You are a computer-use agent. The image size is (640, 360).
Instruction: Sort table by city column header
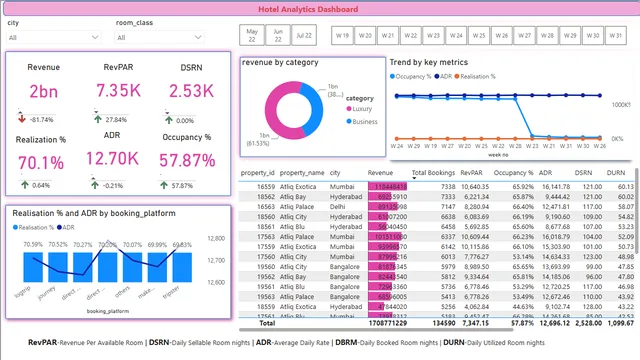coord(335,173)
